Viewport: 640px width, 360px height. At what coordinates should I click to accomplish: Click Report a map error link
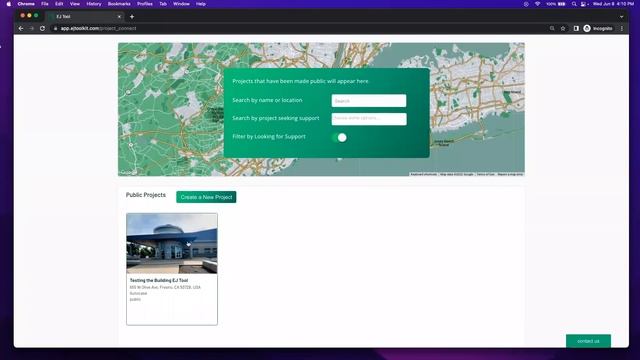point(510,174)
